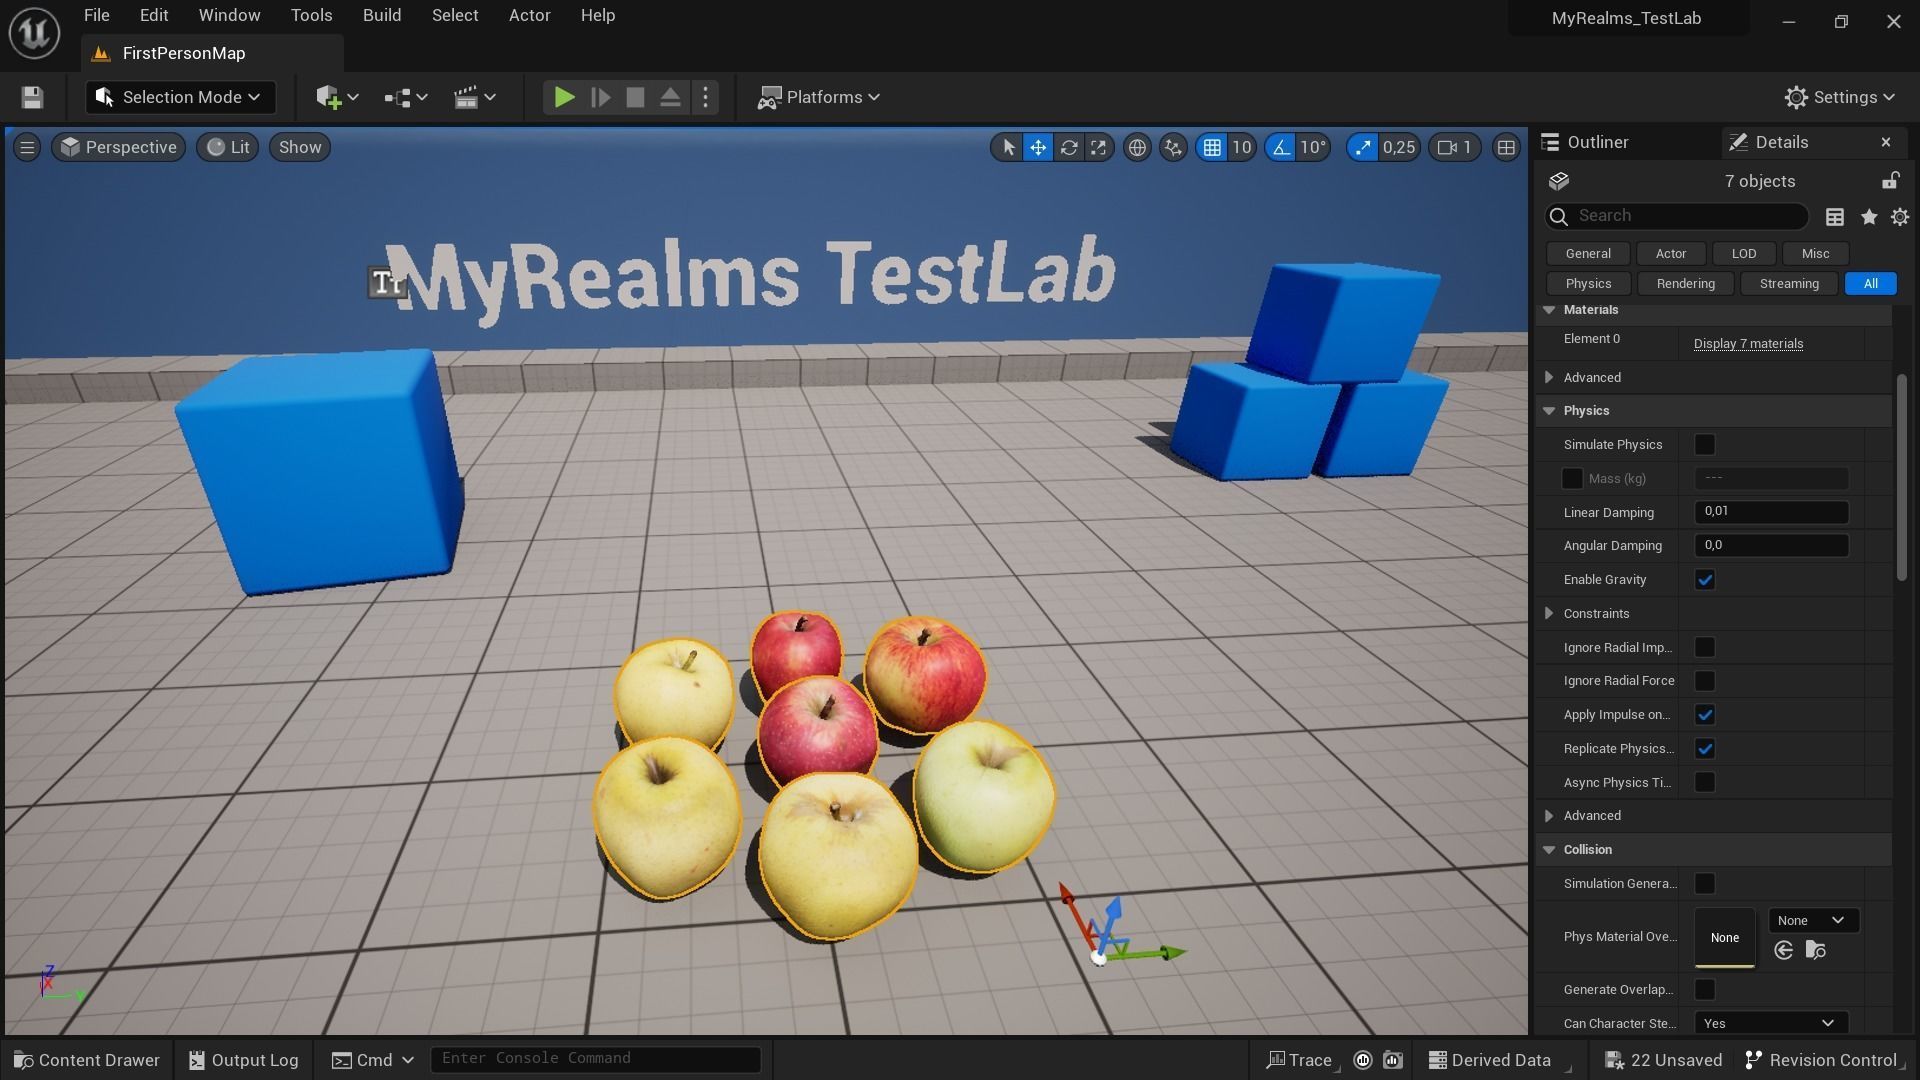Toggle the Details panel lock icon
Viewport: 1920px width, 1080px height.
point(1890,181)
